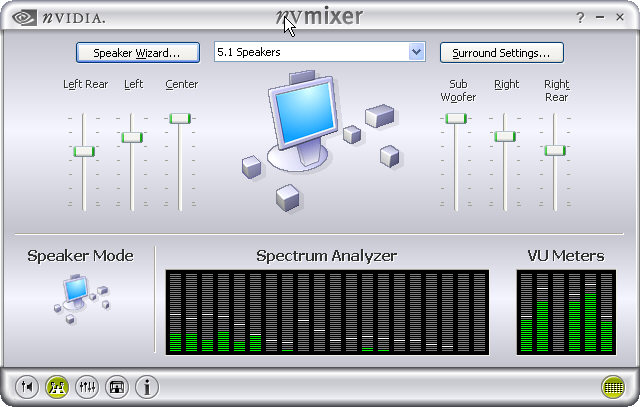Screen dimensions: 640x407
Task: Click the Left volume slider thumb
Action: coord(132,137)
